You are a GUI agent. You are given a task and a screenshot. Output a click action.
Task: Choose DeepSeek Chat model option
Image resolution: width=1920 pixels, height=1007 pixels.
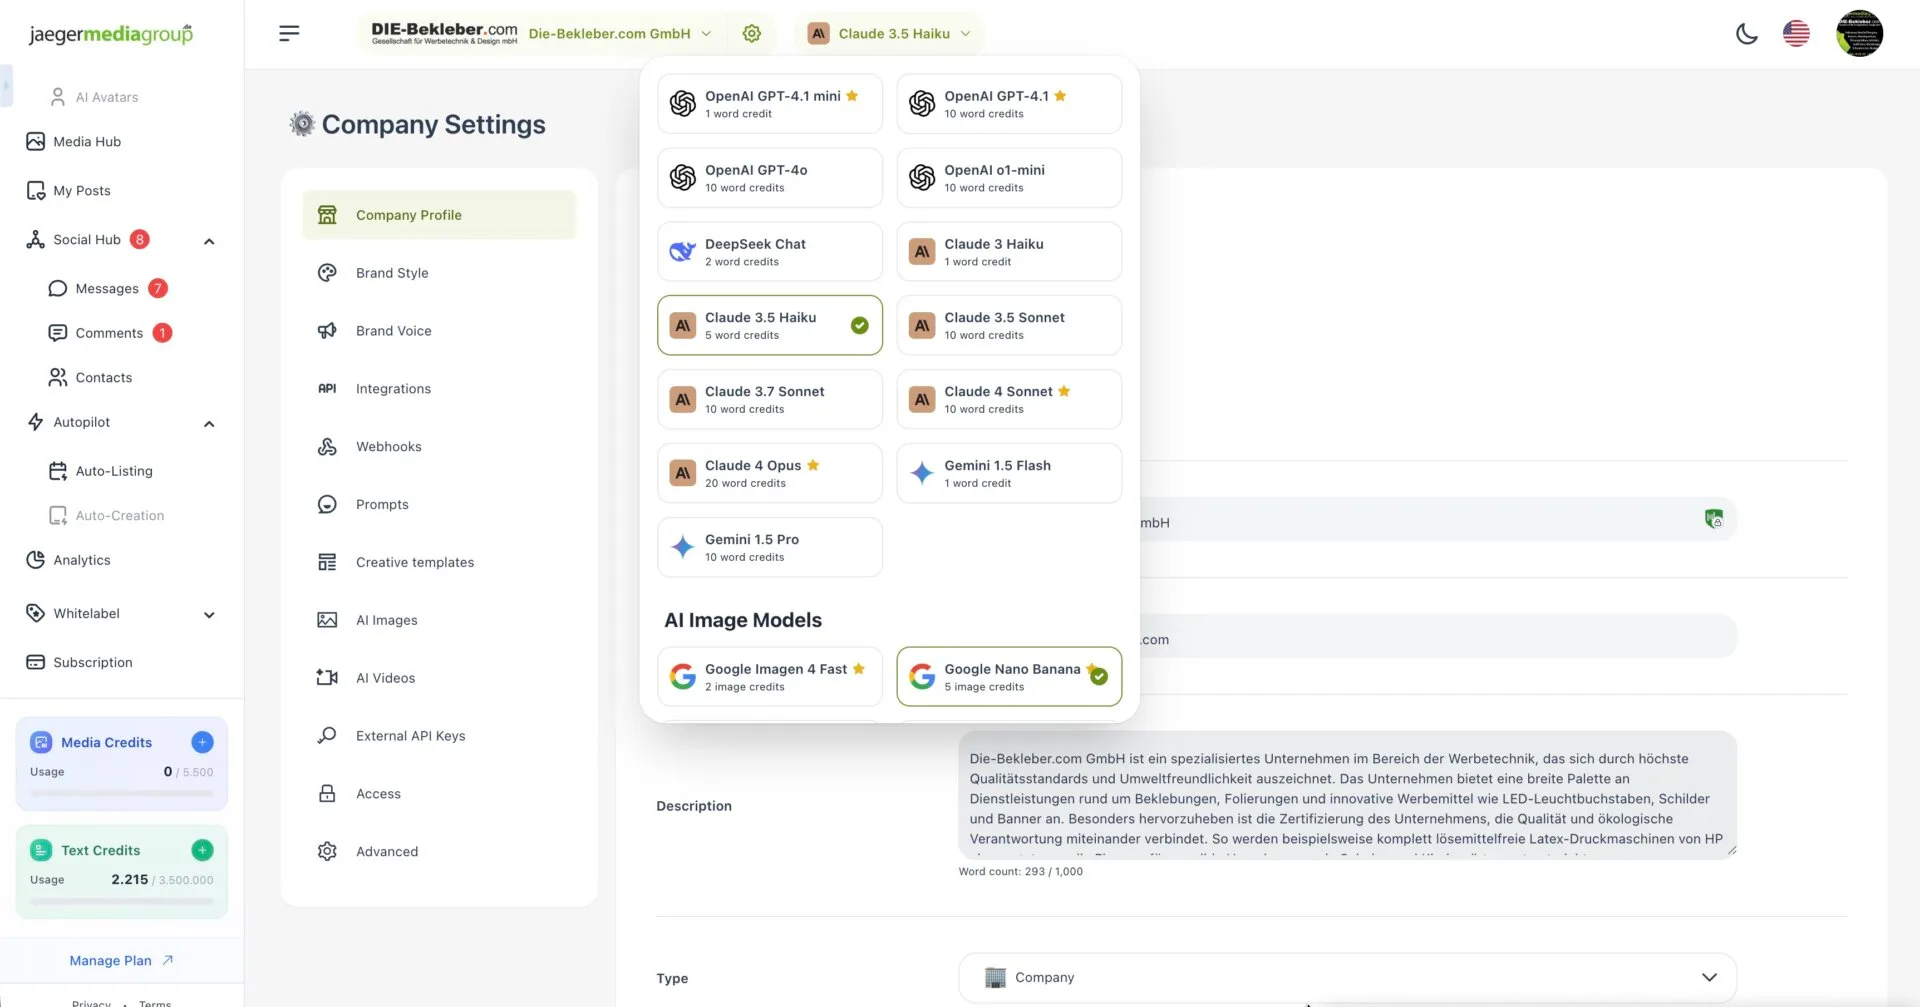tap(769, 252)
